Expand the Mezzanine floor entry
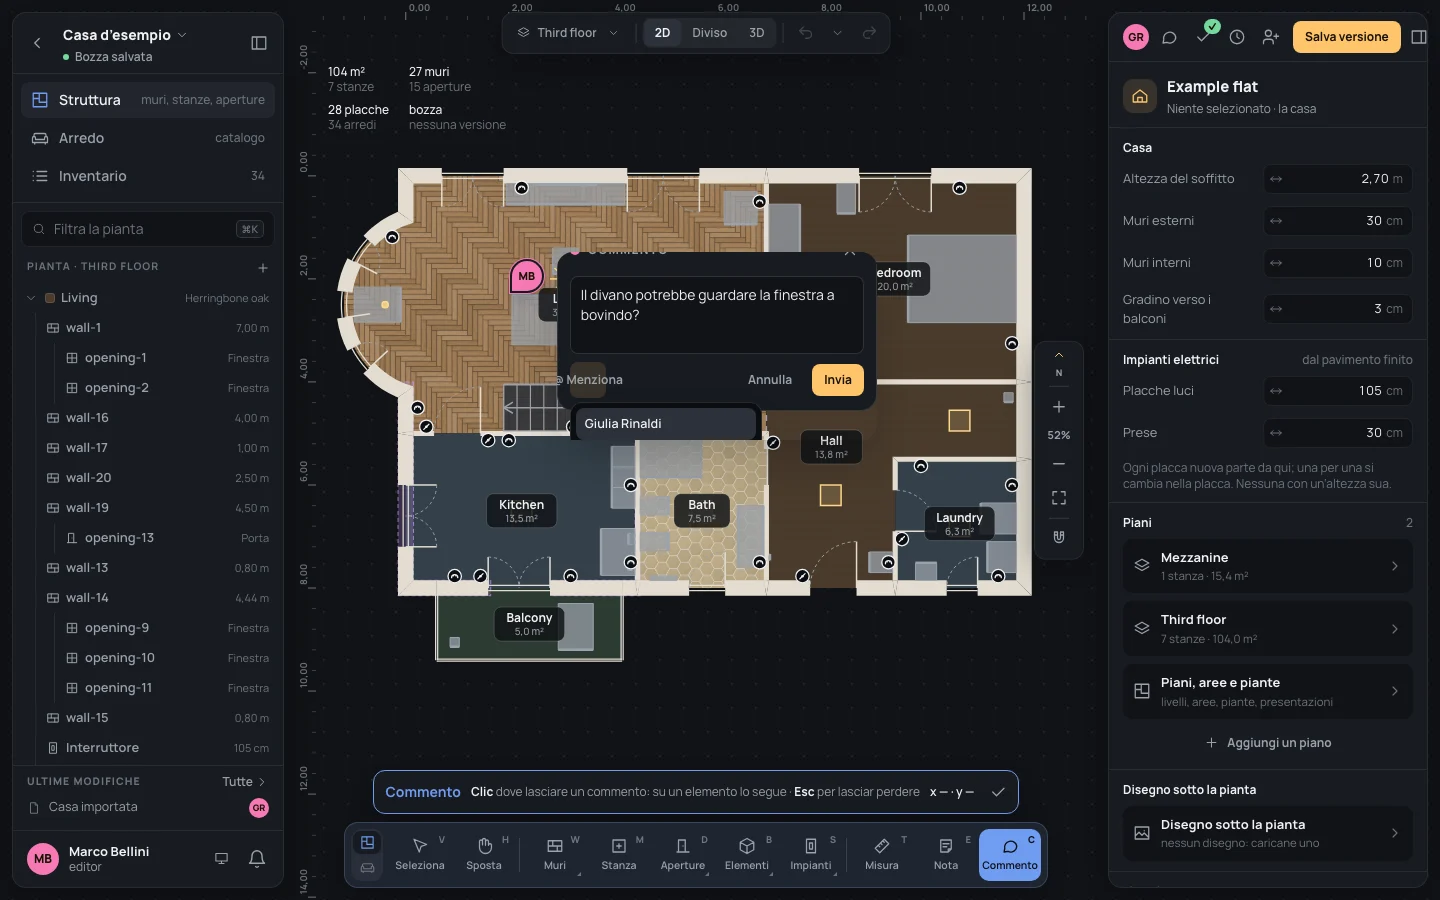 pos(1268,566)
